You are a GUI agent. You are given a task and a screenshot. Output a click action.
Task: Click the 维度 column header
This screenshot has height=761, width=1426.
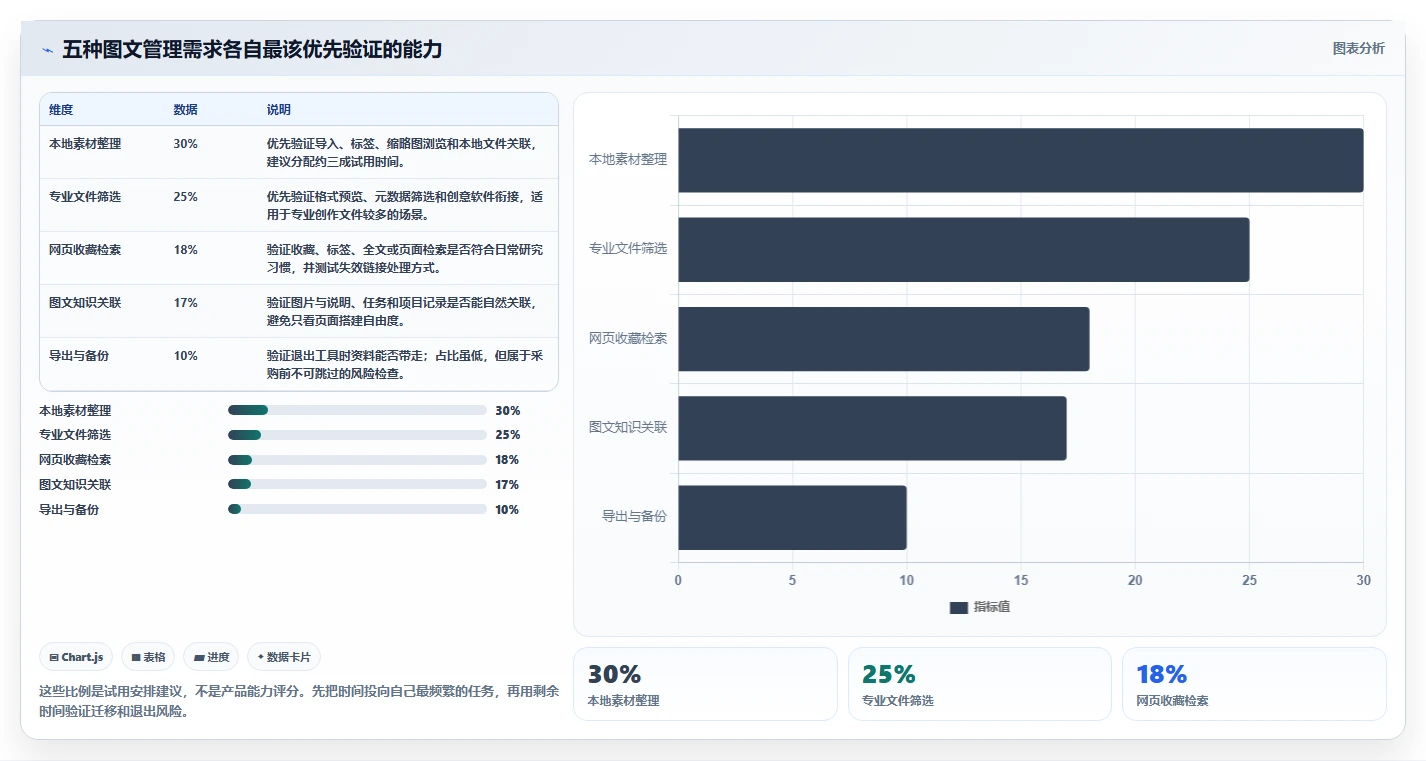pyautogui.click(x=61, y=110)
